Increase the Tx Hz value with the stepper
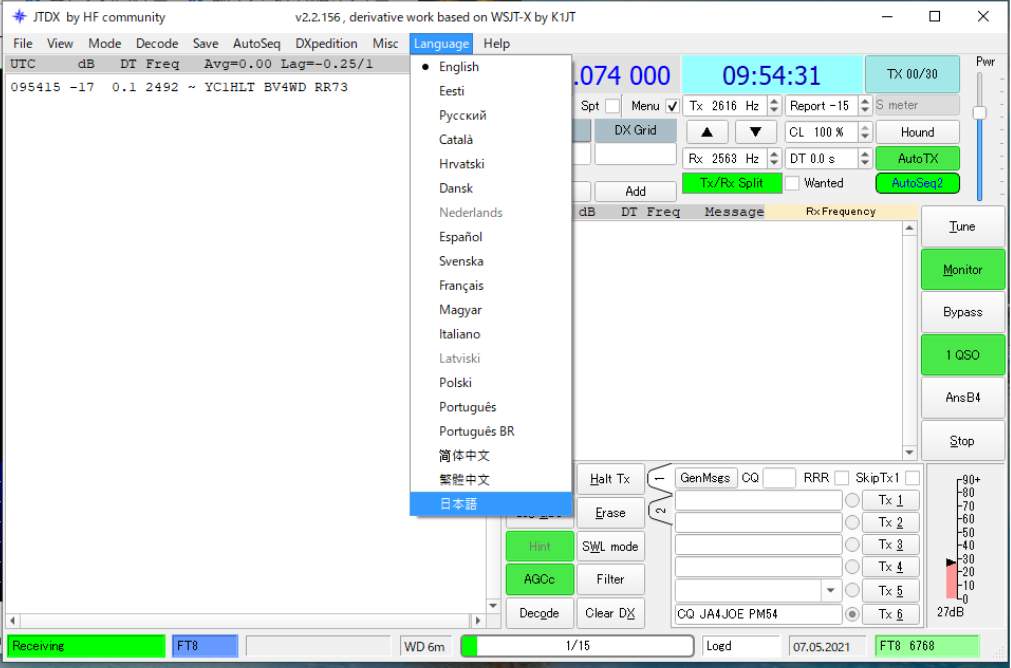The height and width of the screenshot is (668, 1011). pyautogui.click(x=774, y=101)
